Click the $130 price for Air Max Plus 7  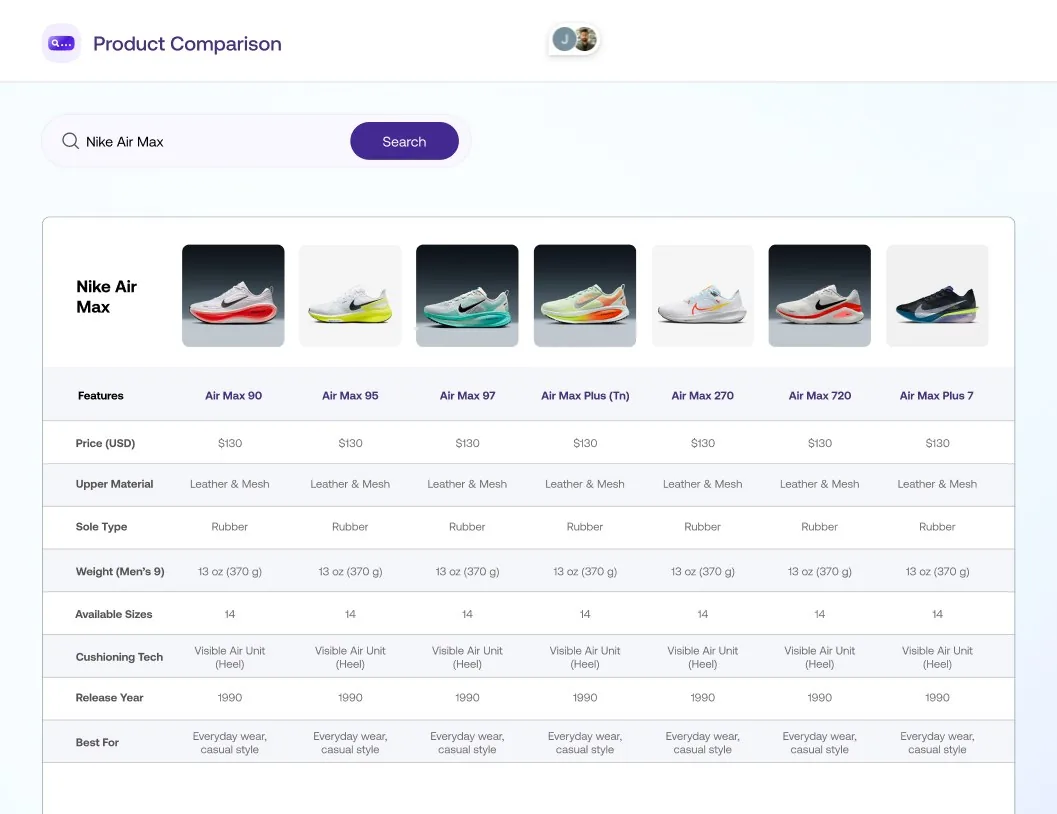pyautogui.click(x=937, y=443)
